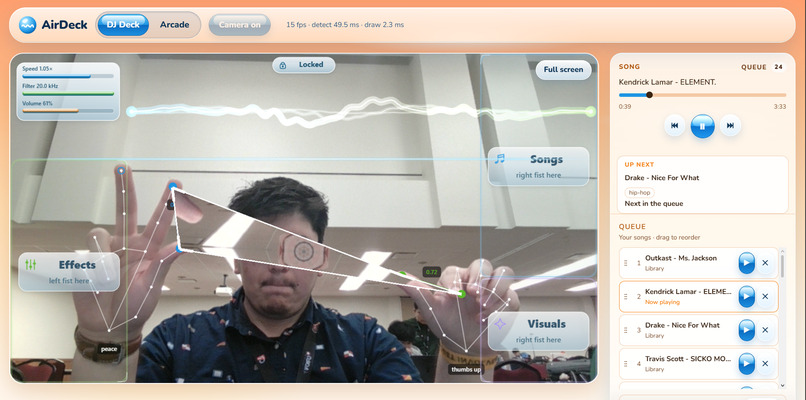
Task: Click the Effects zone panel
Action: [69, 271]
